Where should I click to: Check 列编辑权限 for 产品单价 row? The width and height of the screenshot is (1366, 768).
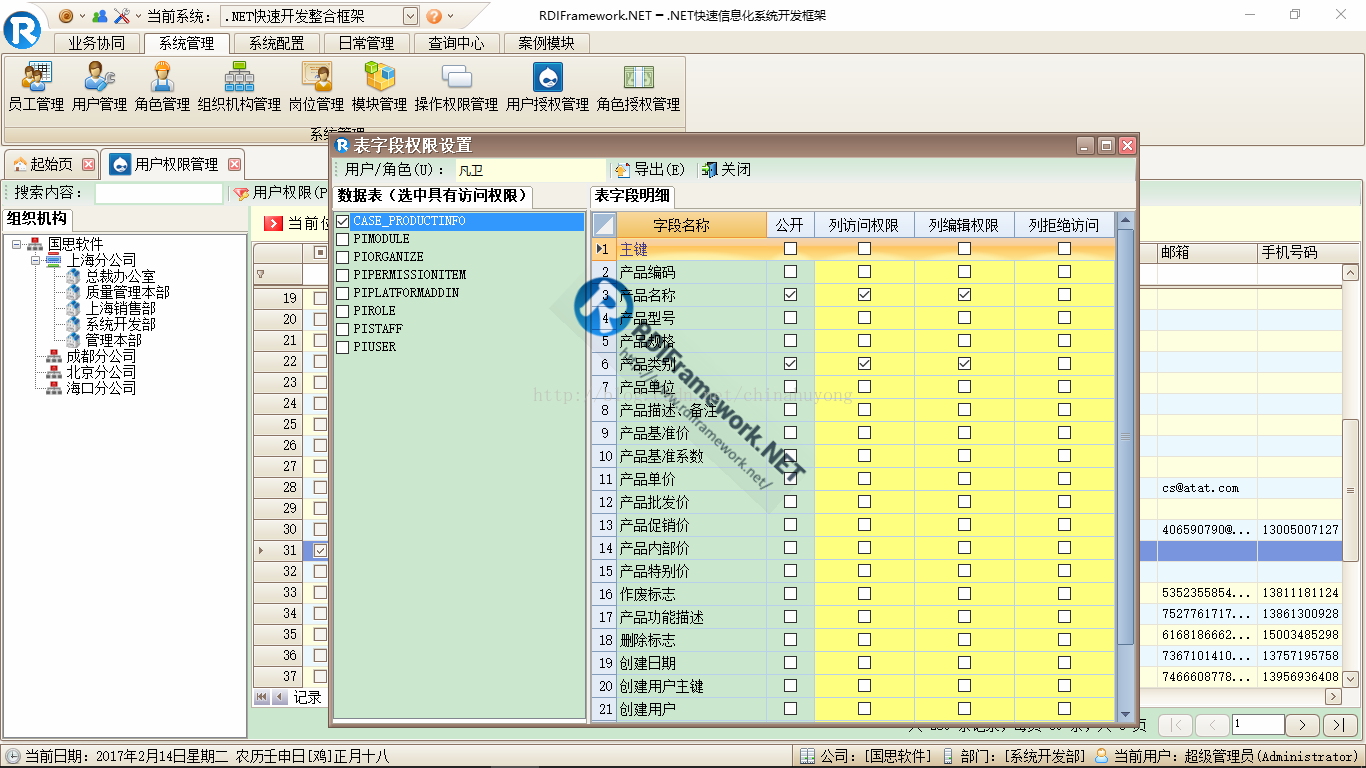click(964, 479)
